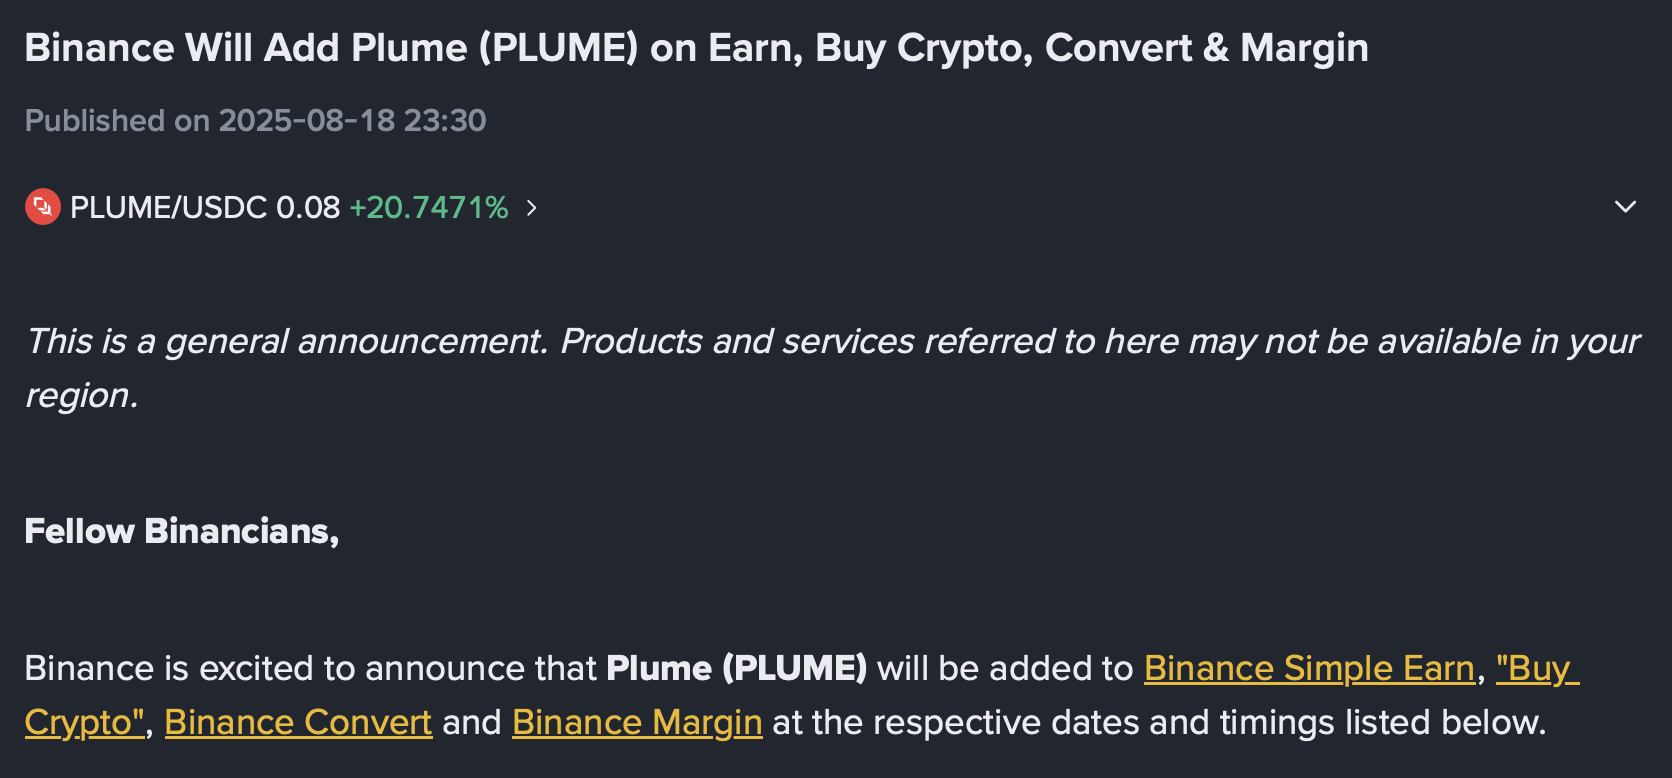Open the PLUME/USDC pair label
Image resolution: width=1672 pixels, height=778 pixels.
[168, 207]
